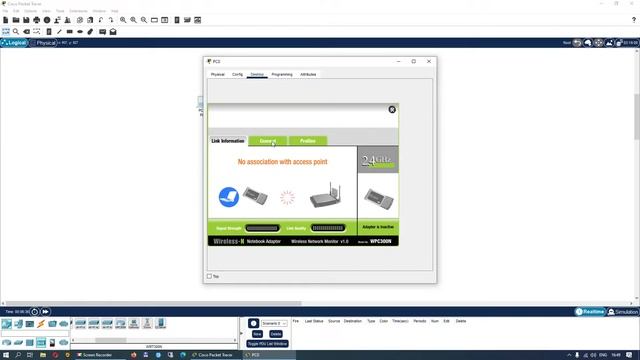Select the Link Information tab

tap(228, 141)
